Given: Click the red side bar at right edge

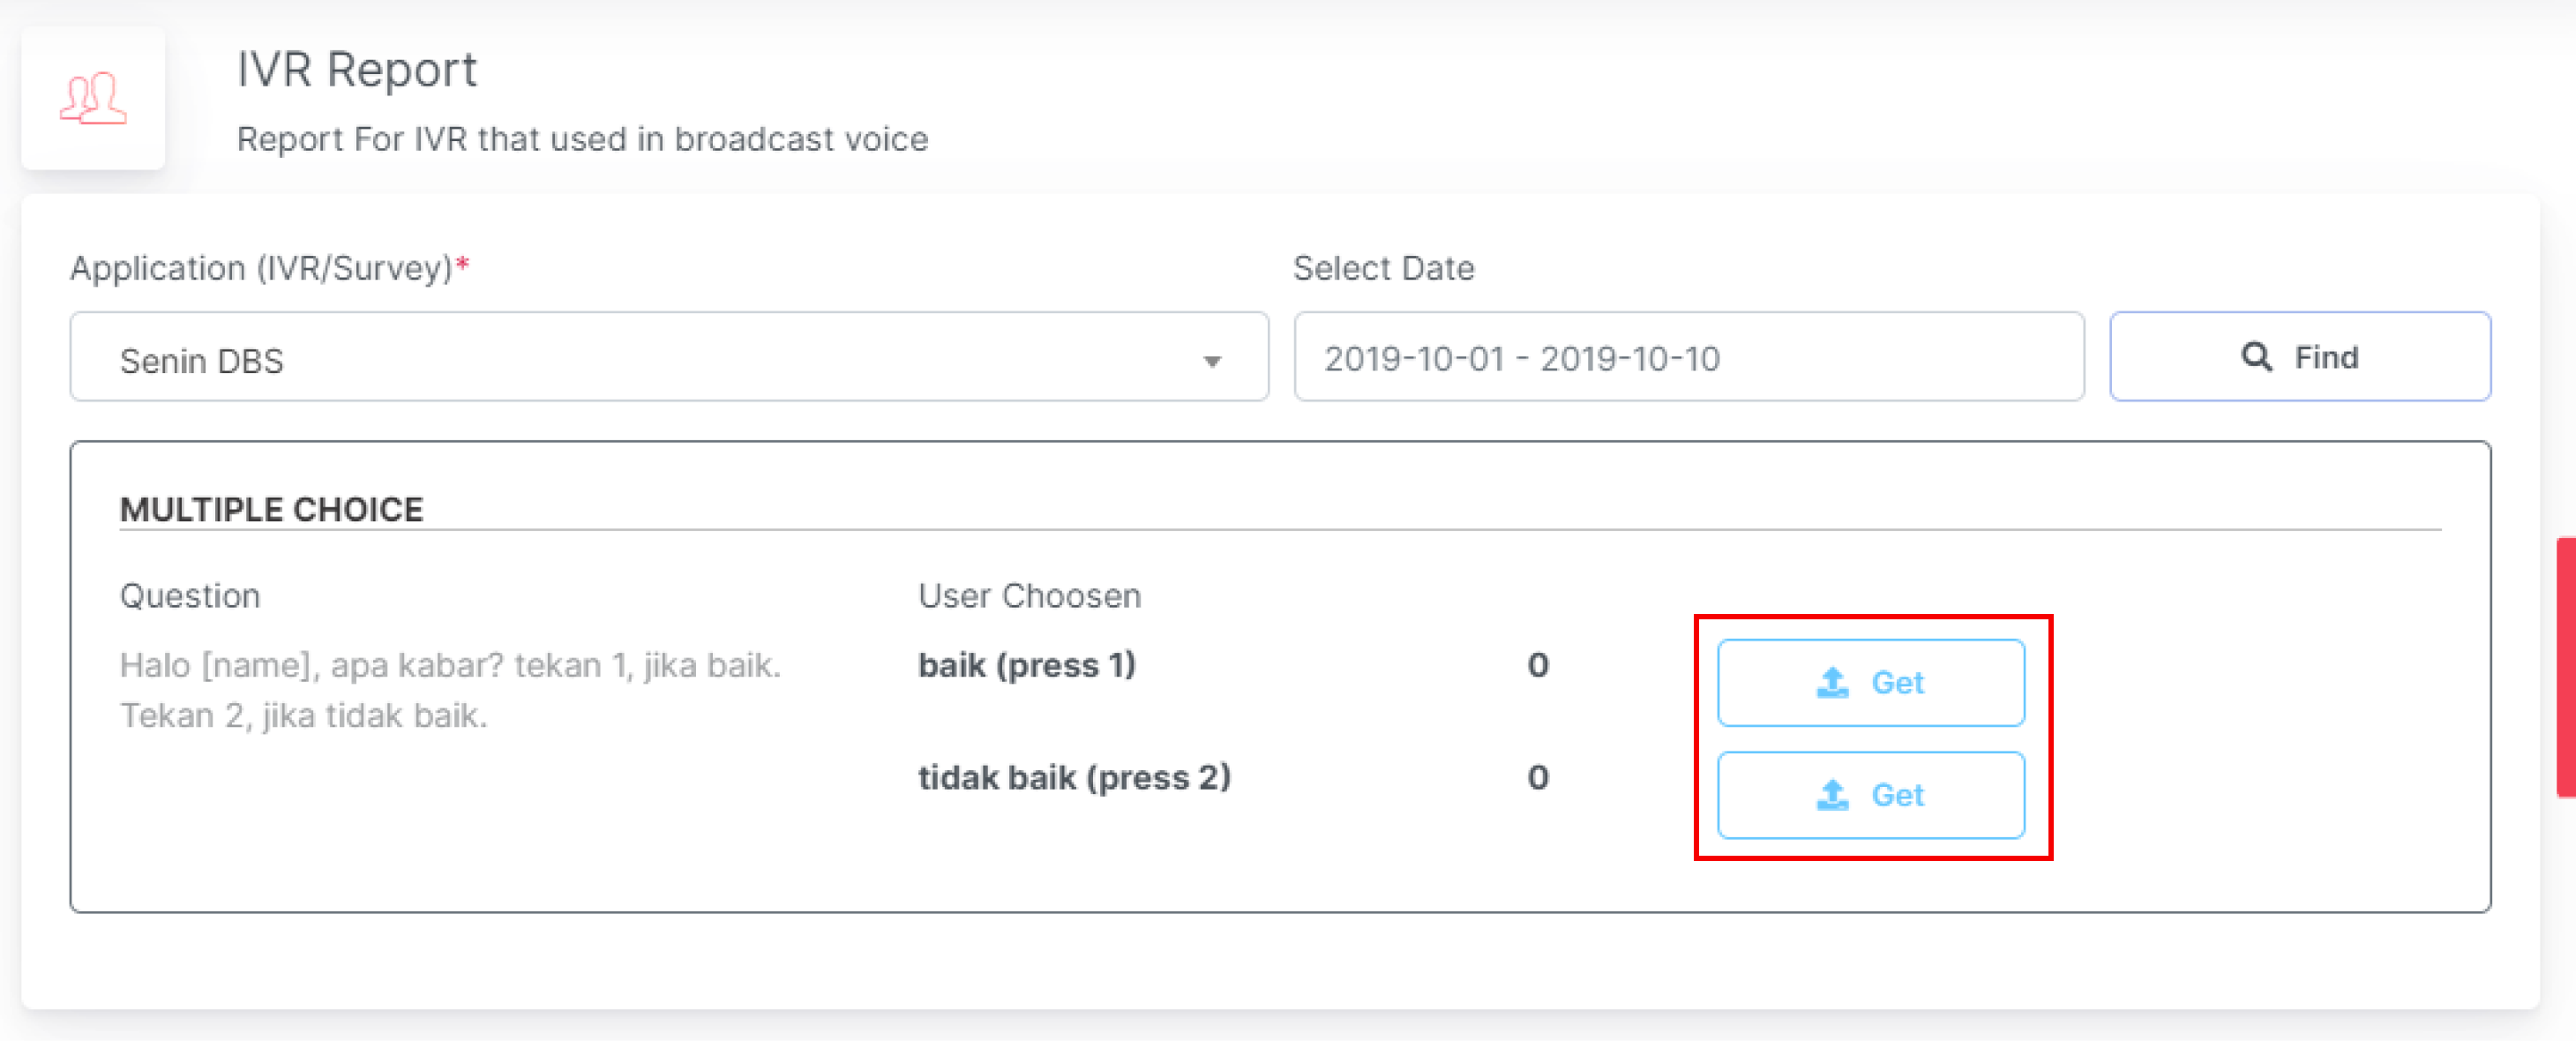Looking at the screenshot, I should click(x=2565, y=667).
